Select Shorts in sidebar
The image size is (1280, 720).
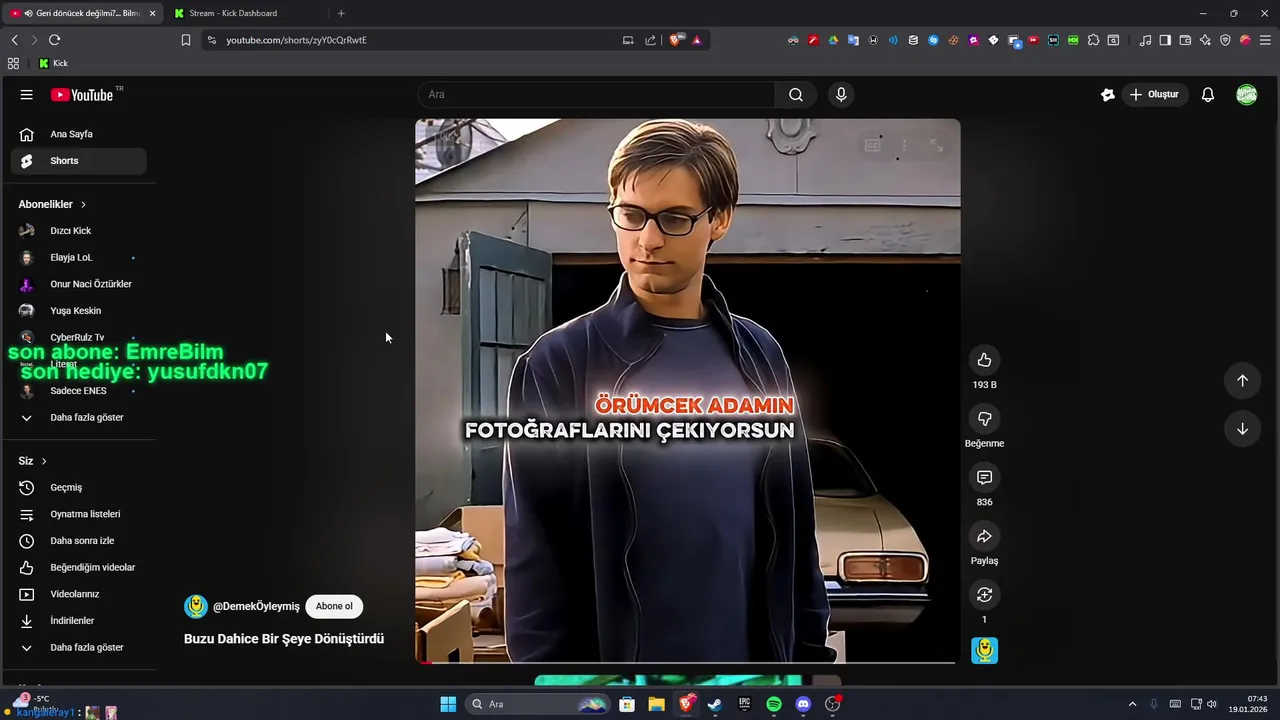point(79,161)
